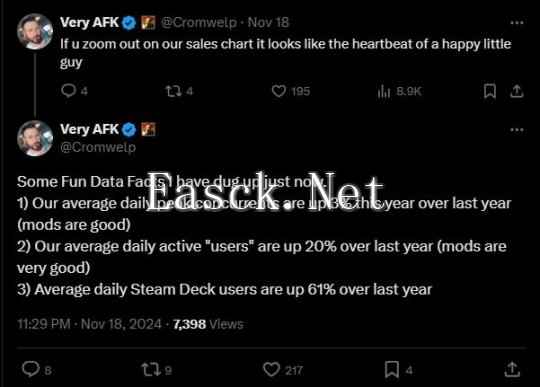Open @Cromwelp handle below second tweet name
The width and height of the screenshot is (540, 387).
[x=98, y=147]
